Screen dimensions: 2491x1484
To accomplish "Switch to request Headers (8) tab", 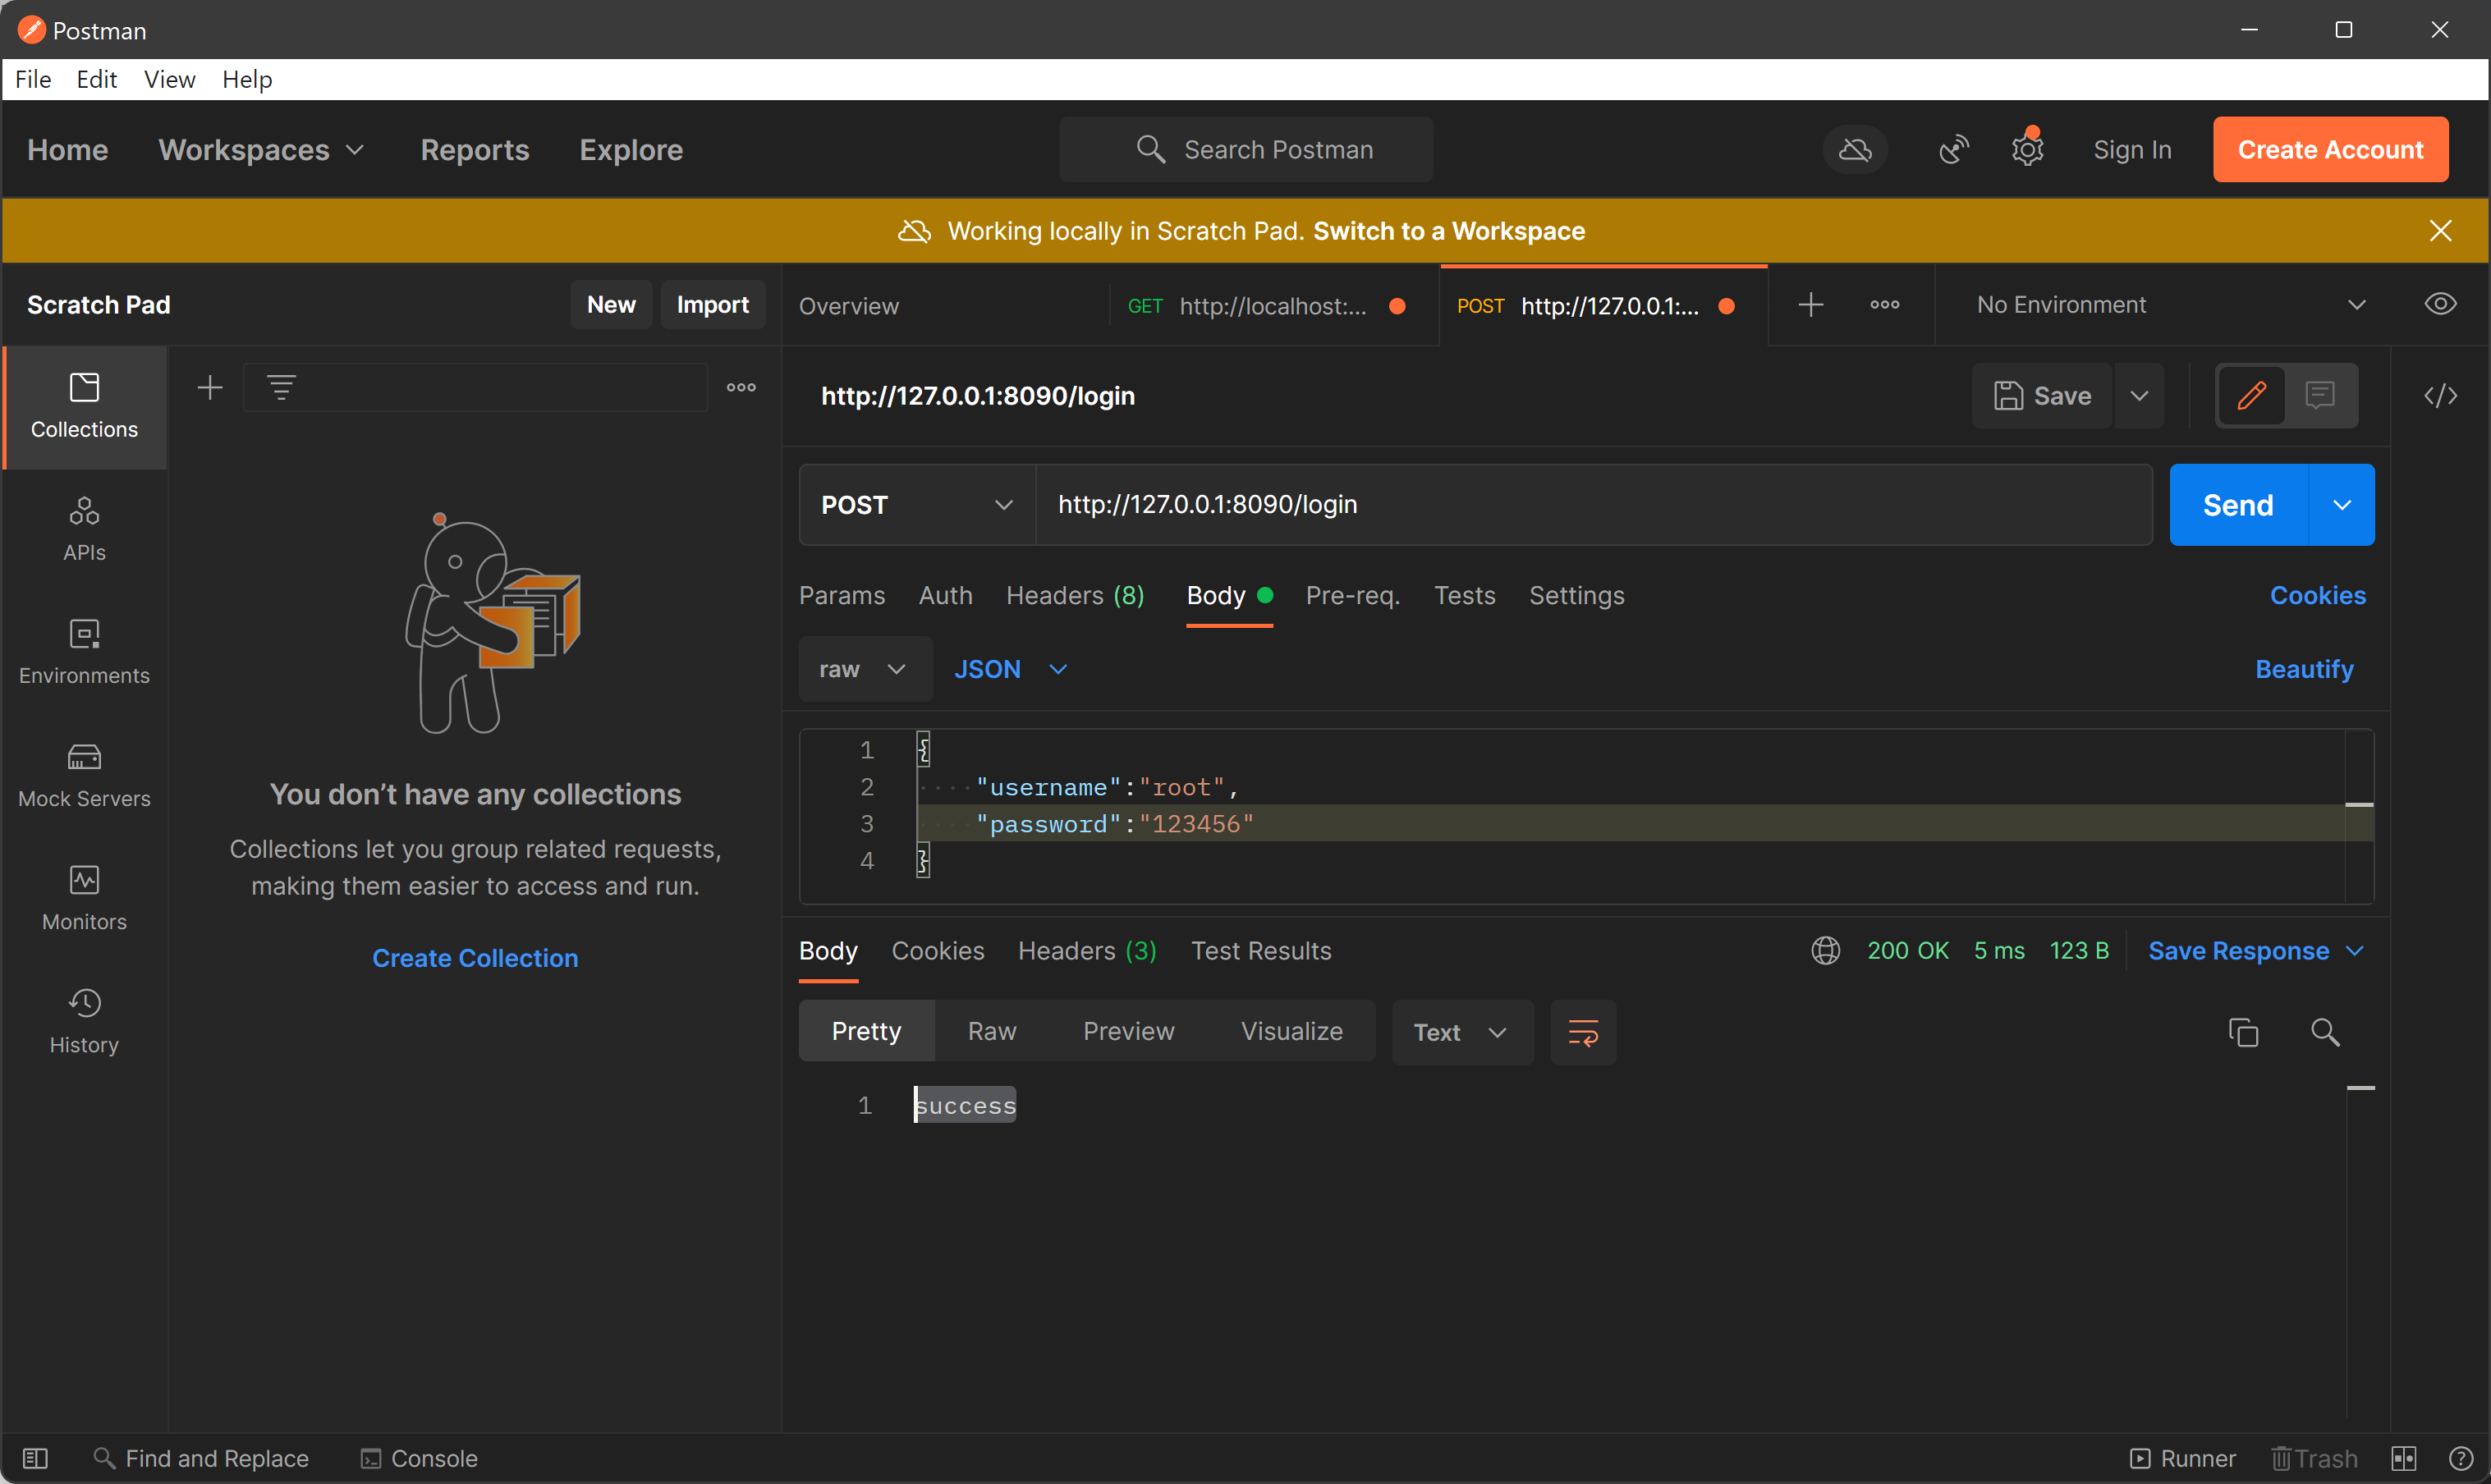I will point(1075,596).
